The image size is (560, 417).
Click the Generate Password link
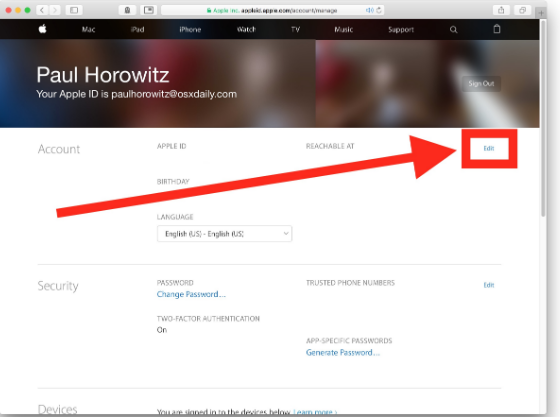point(343,353)
